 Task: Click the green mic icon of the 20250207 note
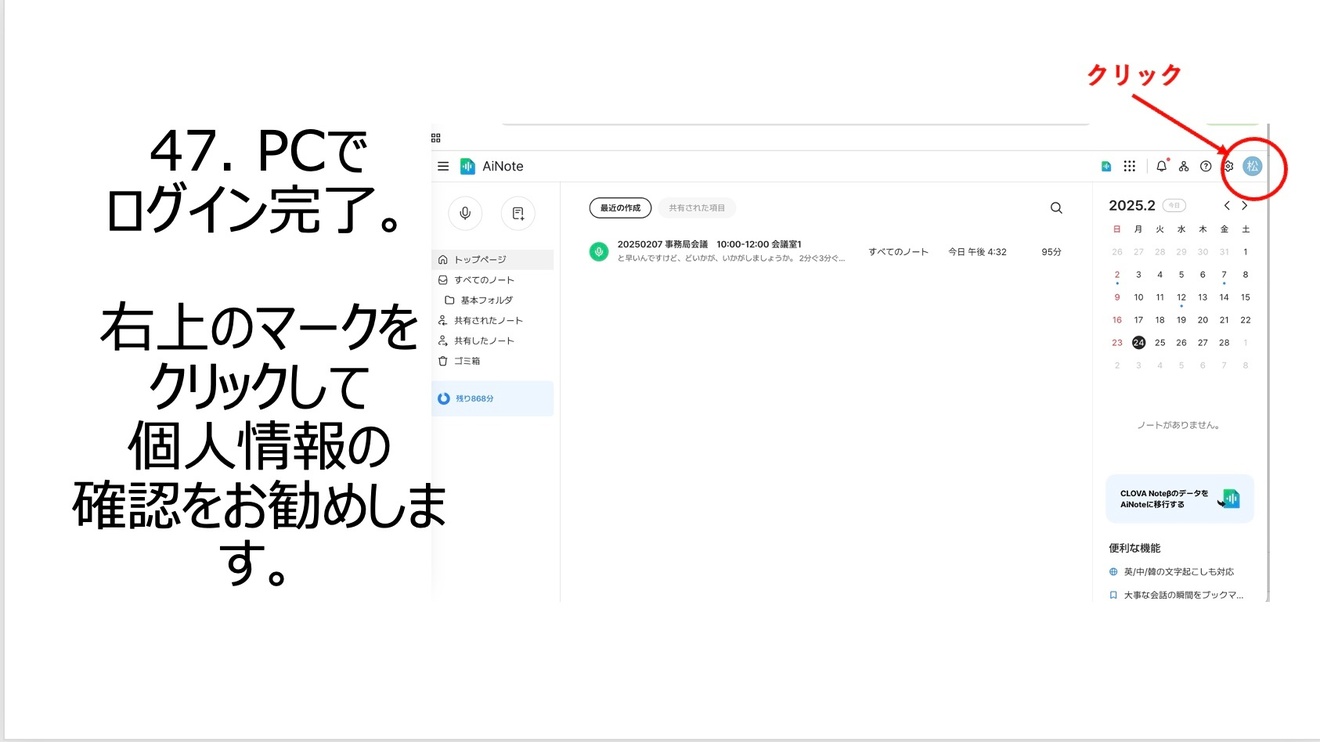599,252
